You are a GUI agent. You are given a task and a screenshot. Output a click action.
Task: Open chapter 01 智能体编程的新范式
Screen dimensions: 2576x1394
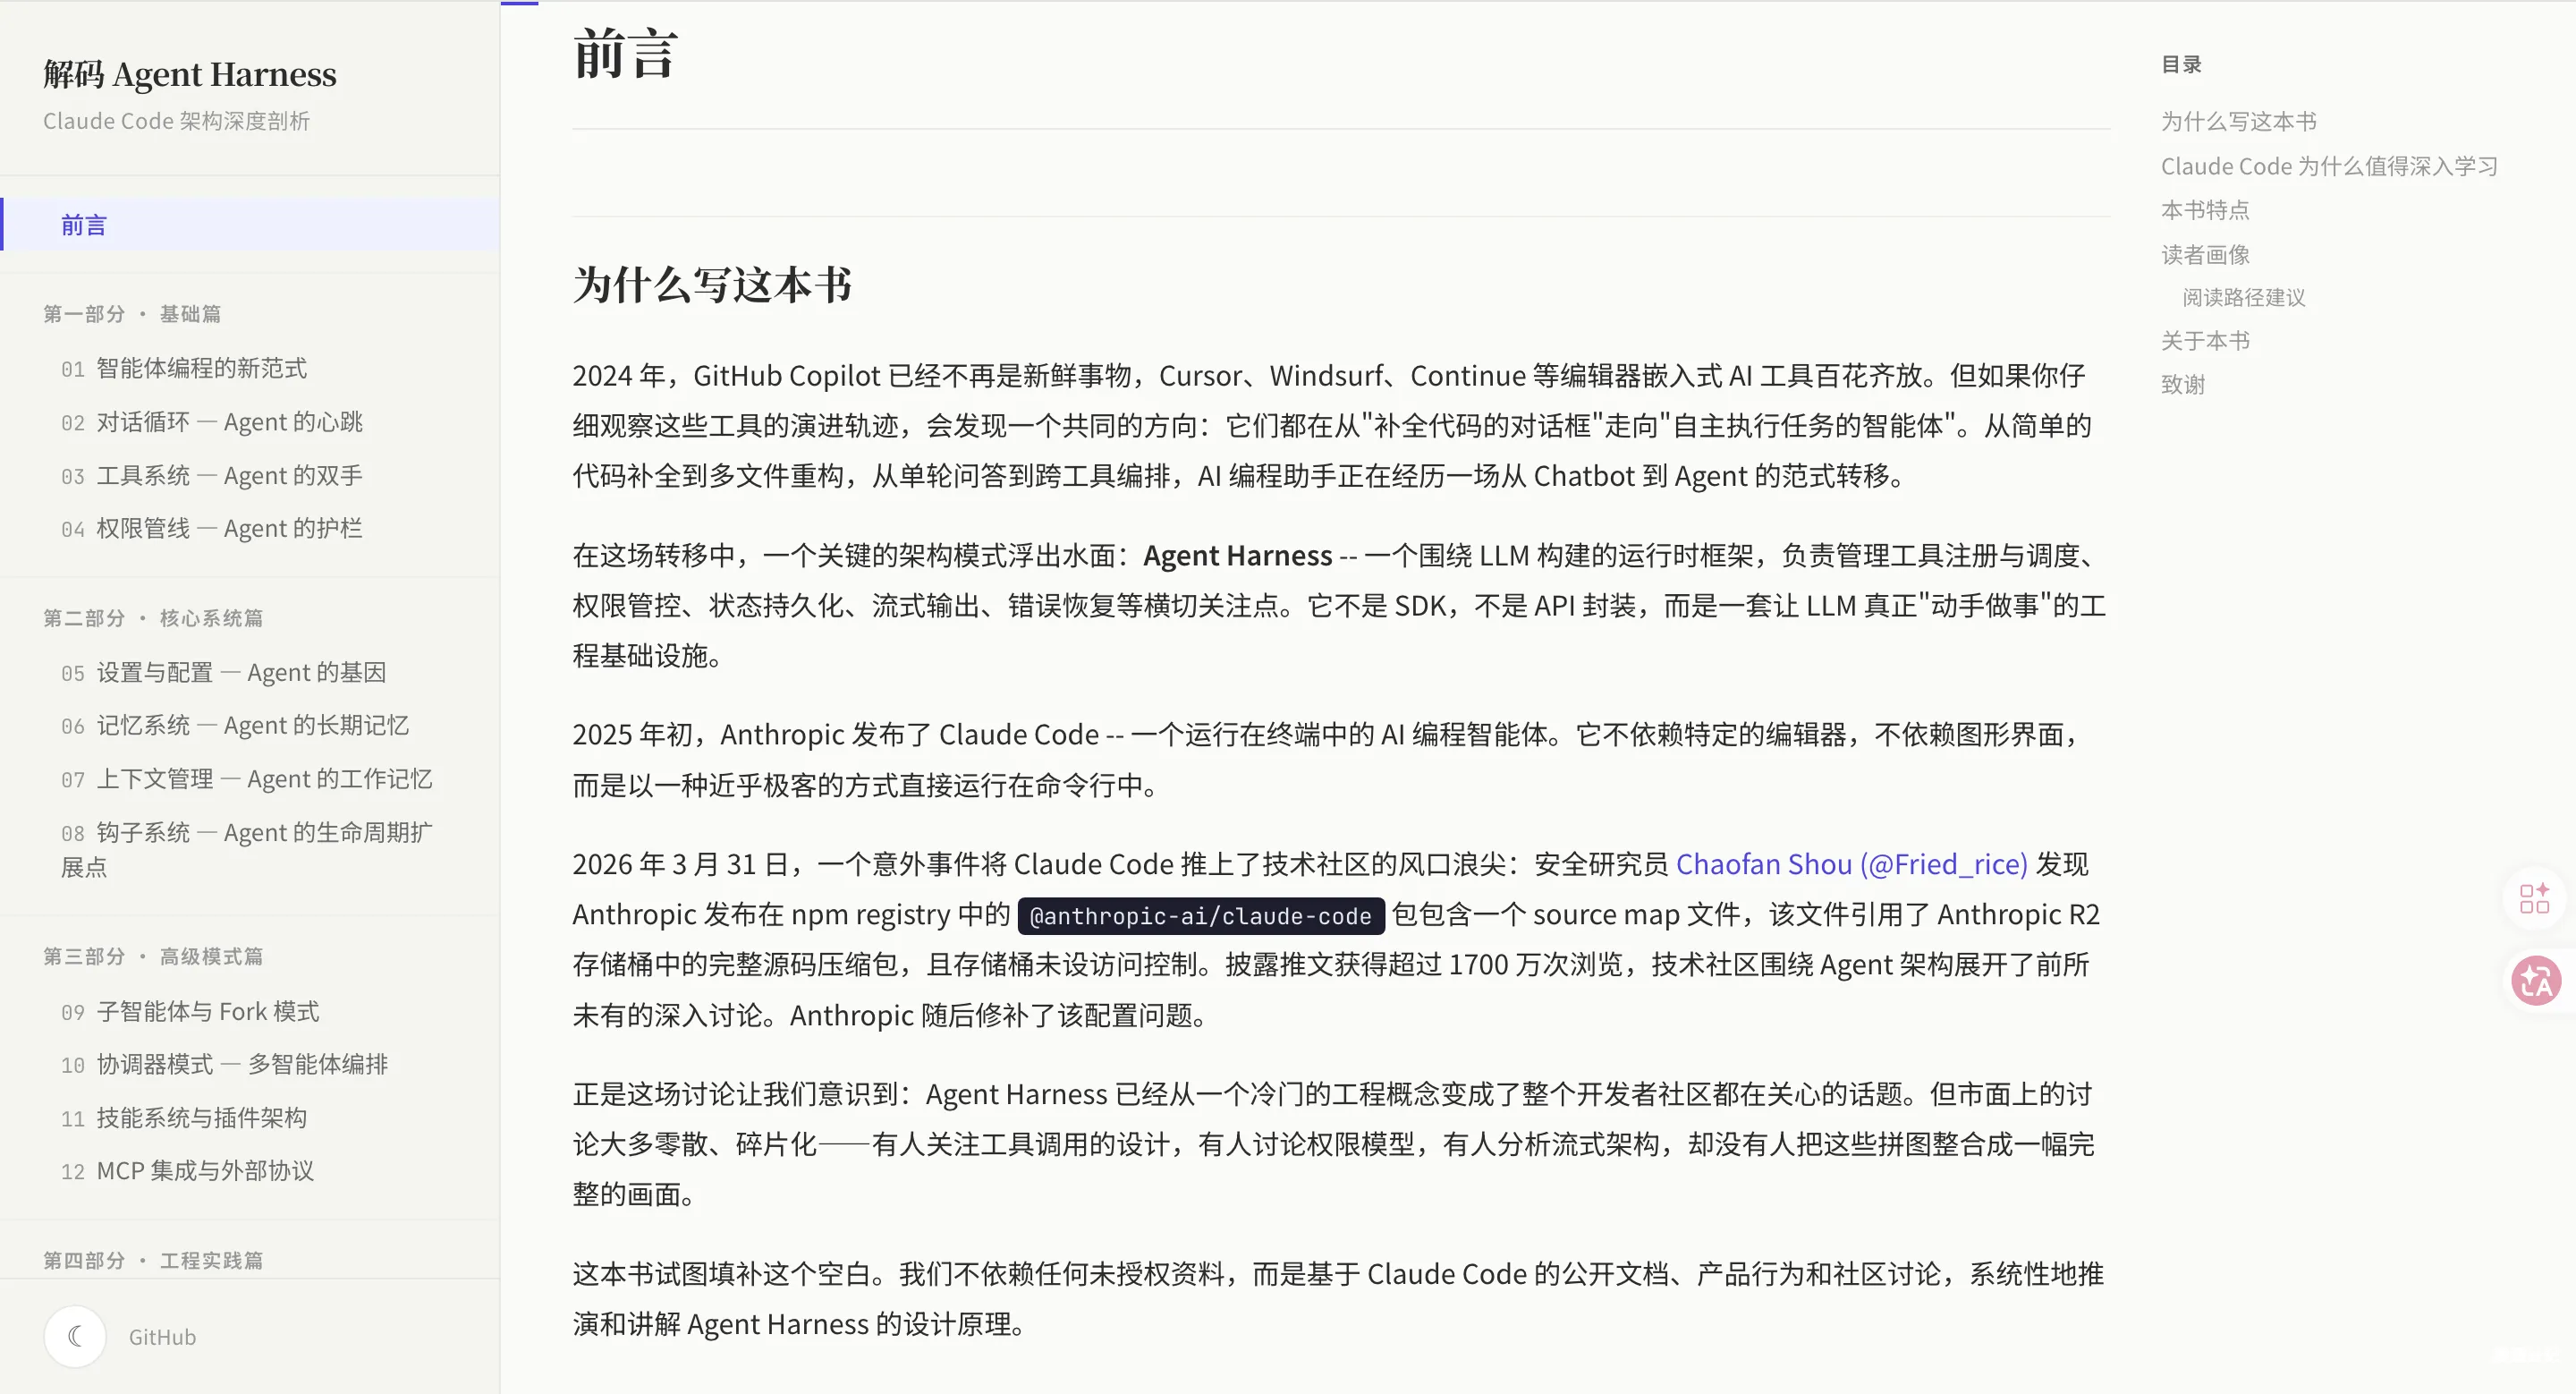tap(202, 368)
